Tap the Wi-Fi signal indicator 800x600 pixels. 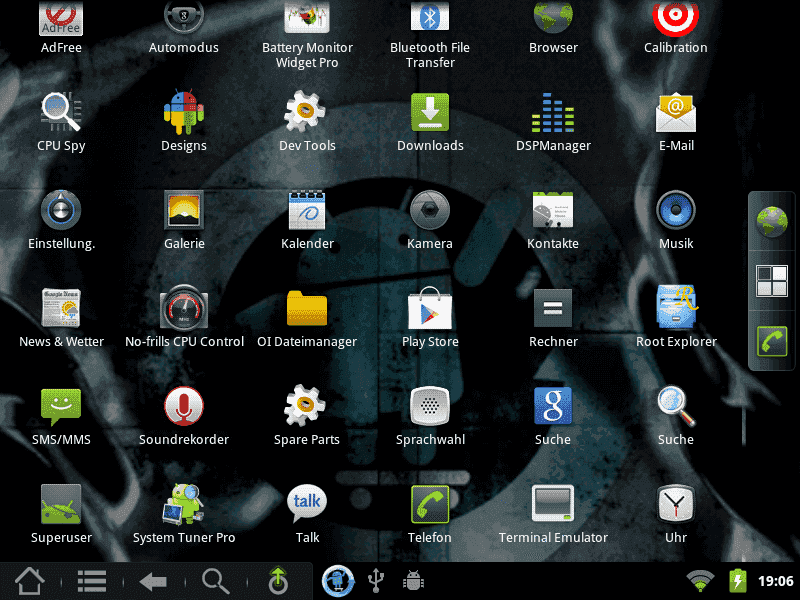(701, 581)
